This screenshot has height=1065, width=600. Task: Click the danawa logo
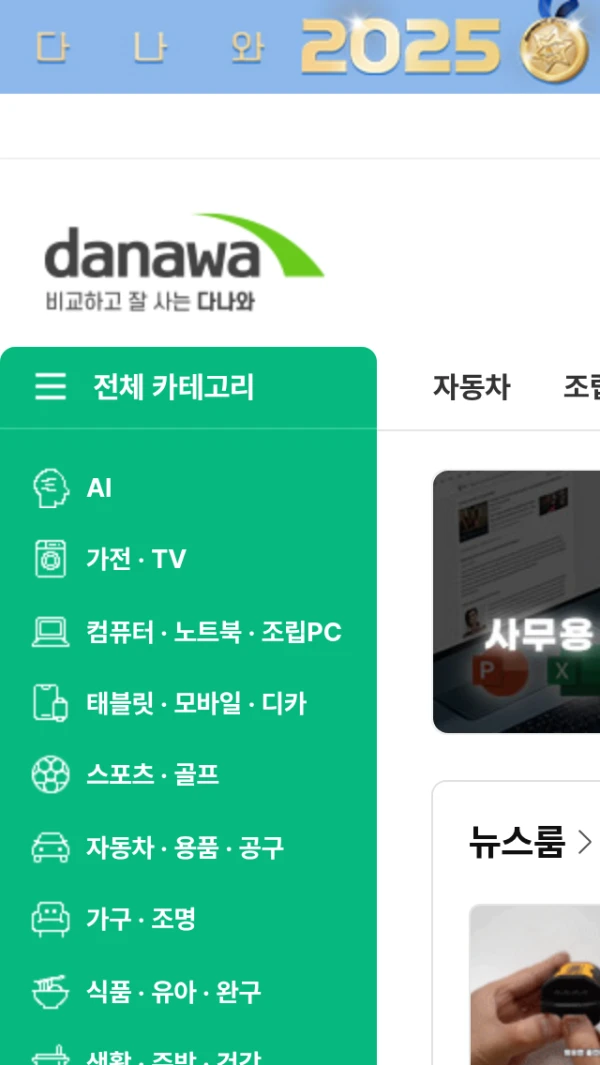pos(184,262)
